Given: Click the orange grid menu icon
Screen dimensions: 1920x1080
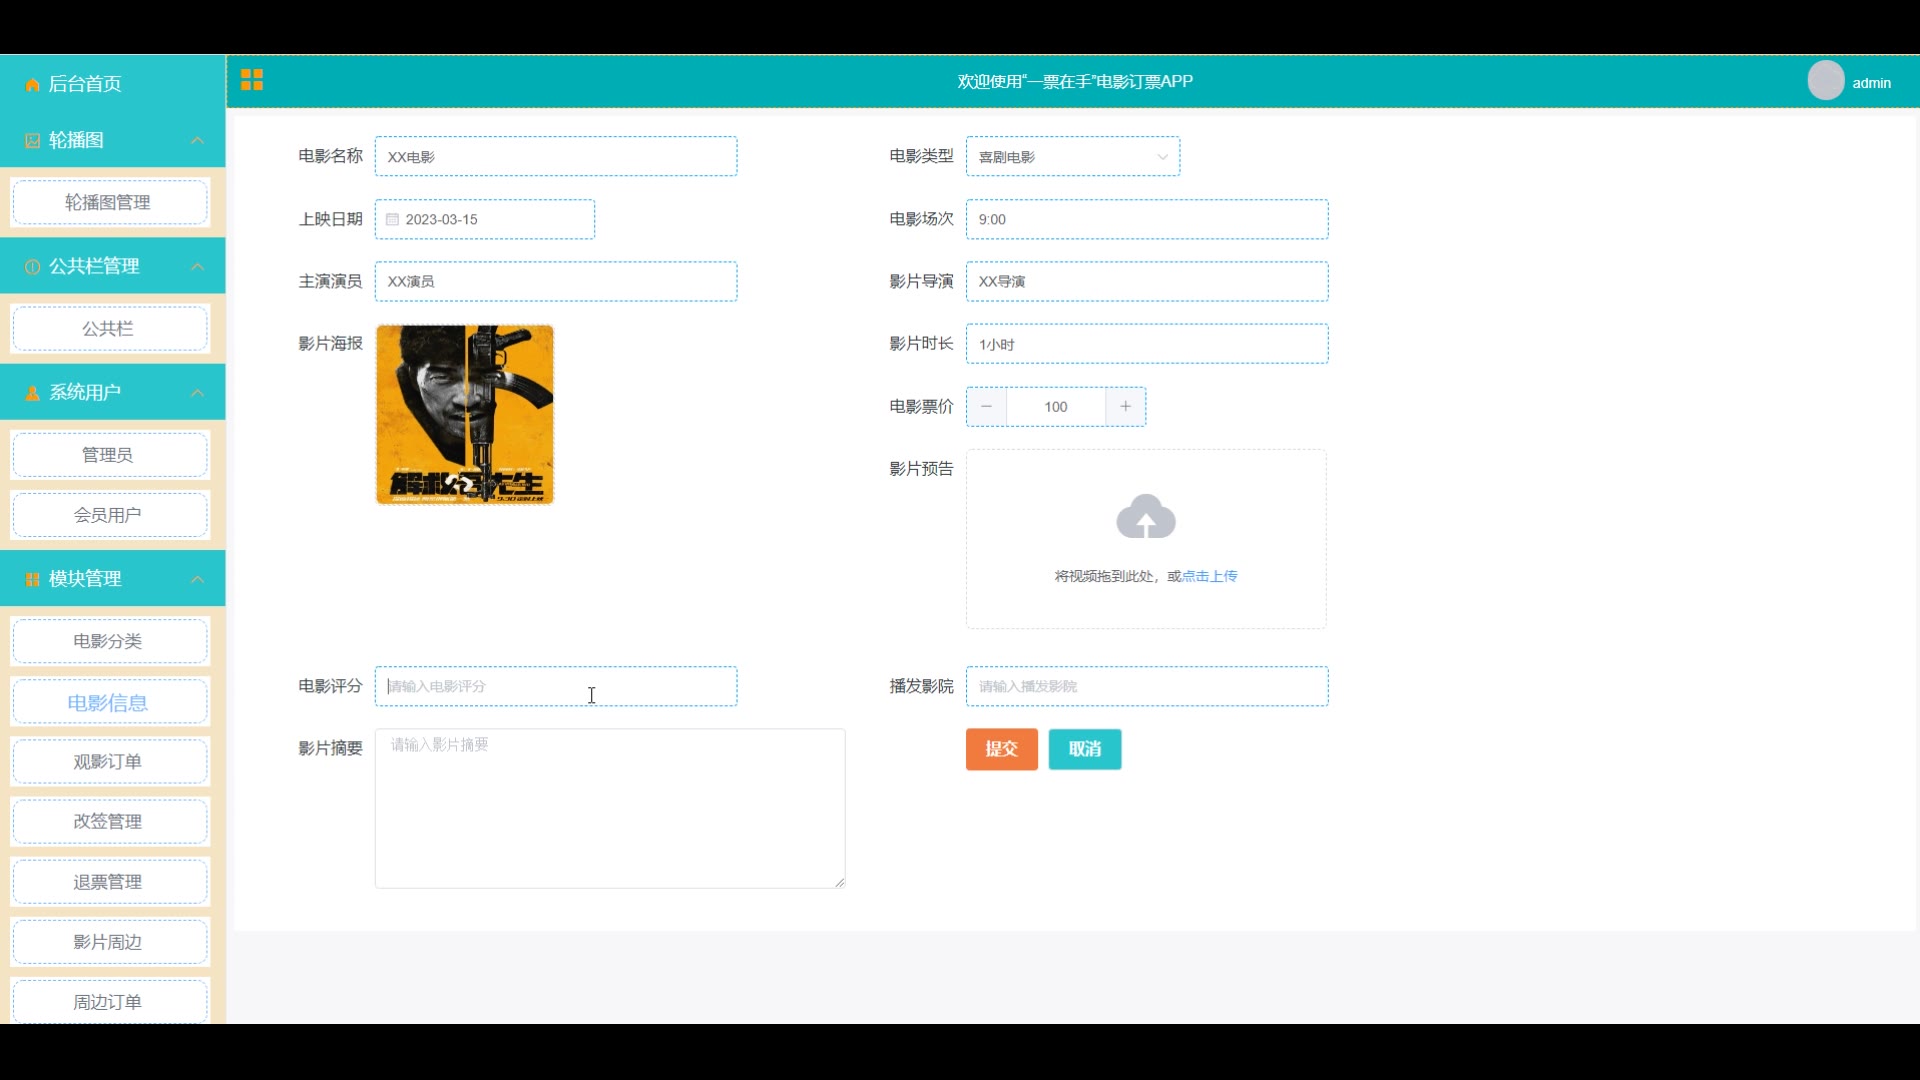Looking at the screenshot, I should coord(252,80).
